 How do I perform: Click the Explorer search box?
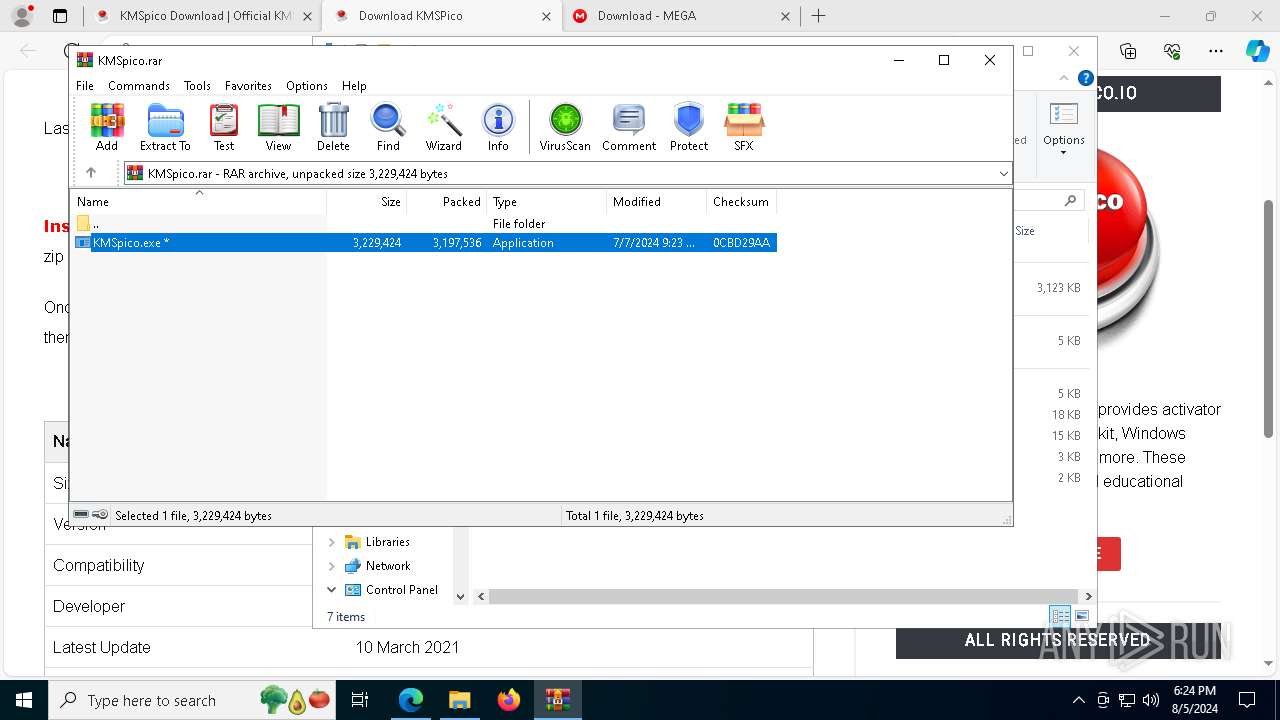coord(1050,201)
